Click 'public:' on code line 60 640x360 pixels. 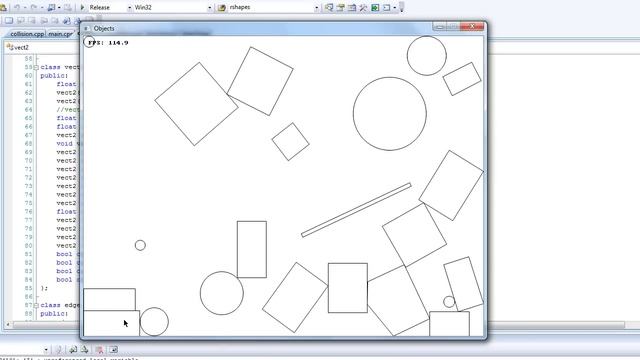54,76
